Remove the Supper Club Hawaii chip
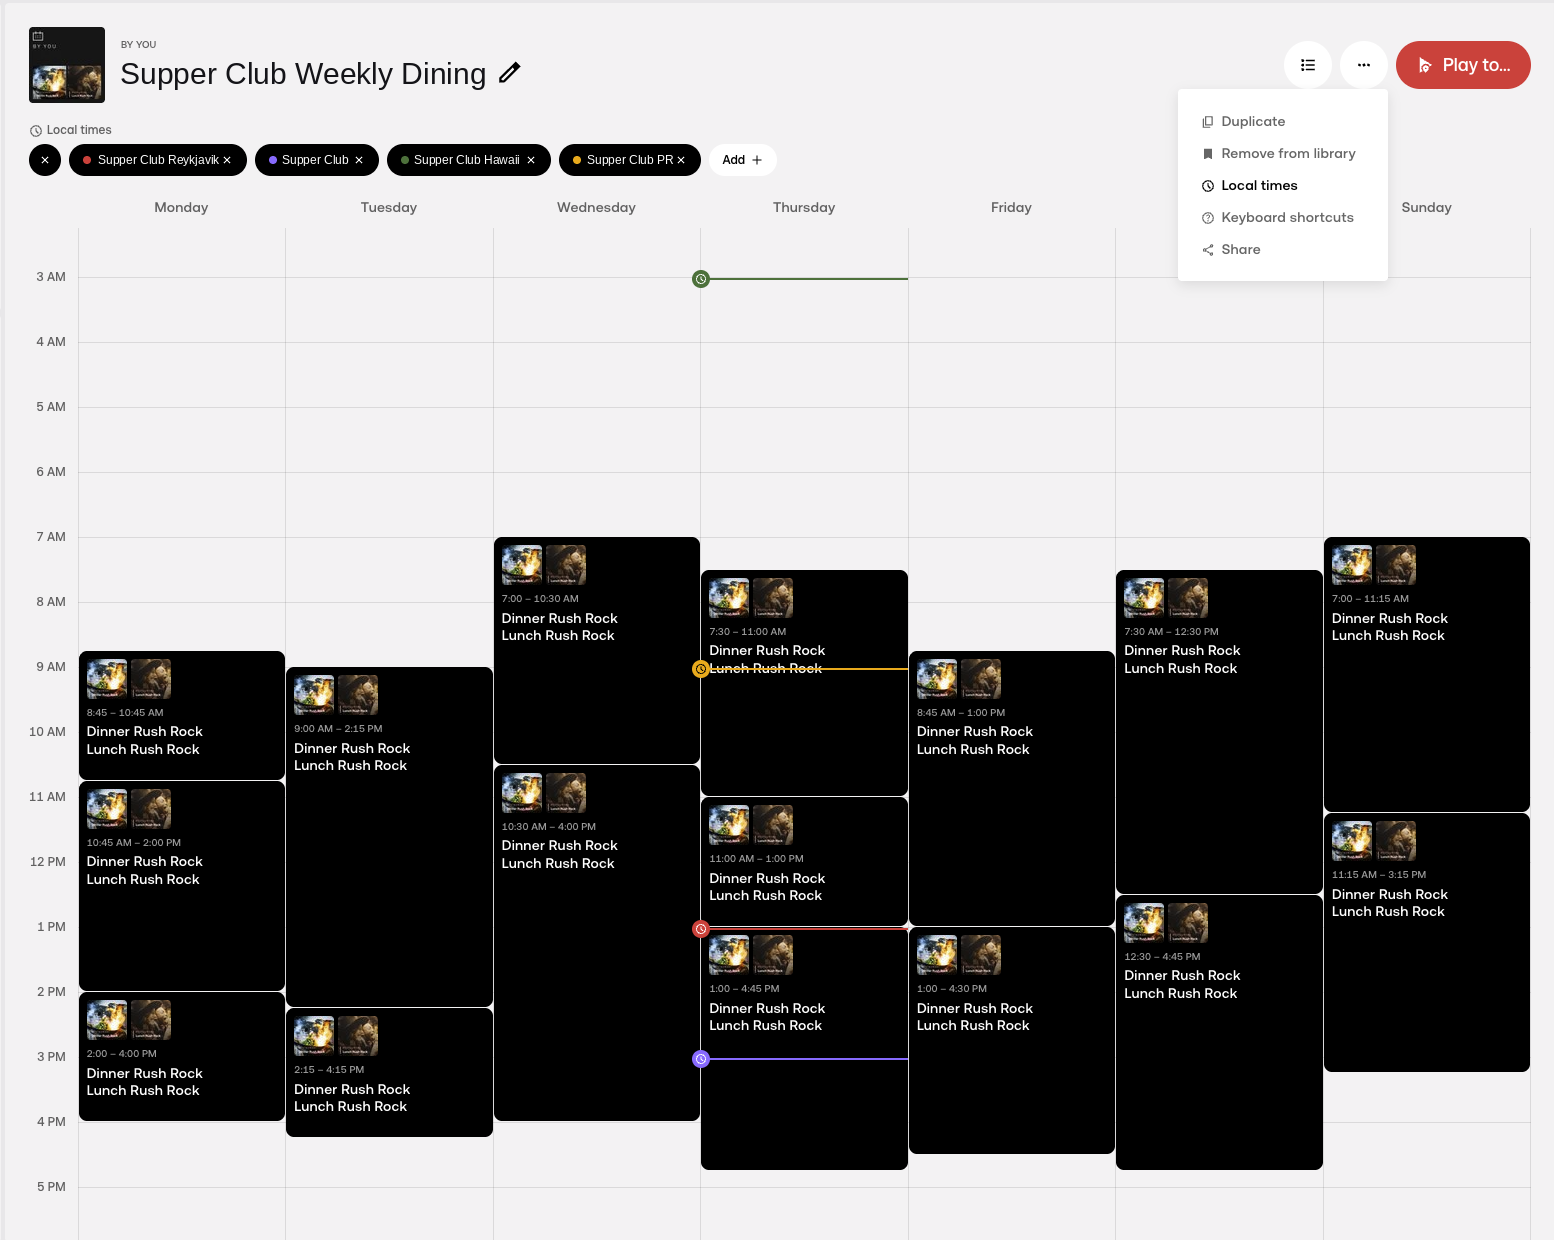The width and height of the screenshot is (1554, 1240). (531, 160)
